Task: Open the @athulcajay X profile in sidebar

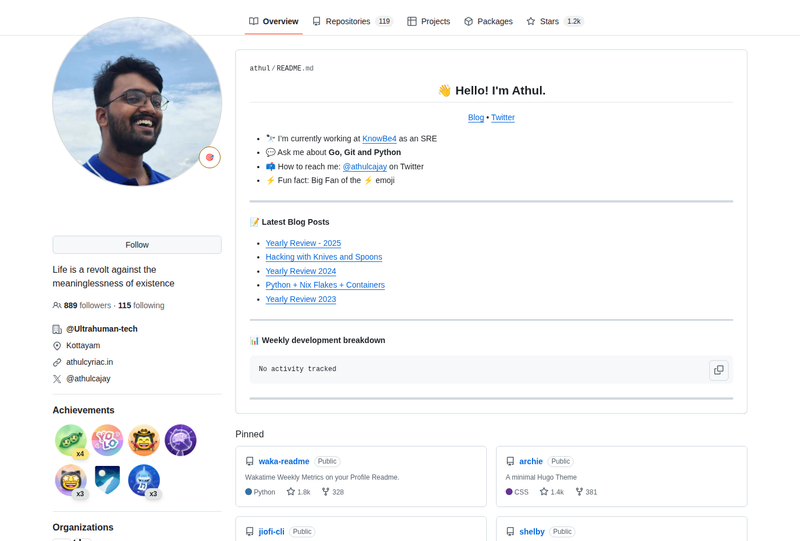Action: [88, 379]
